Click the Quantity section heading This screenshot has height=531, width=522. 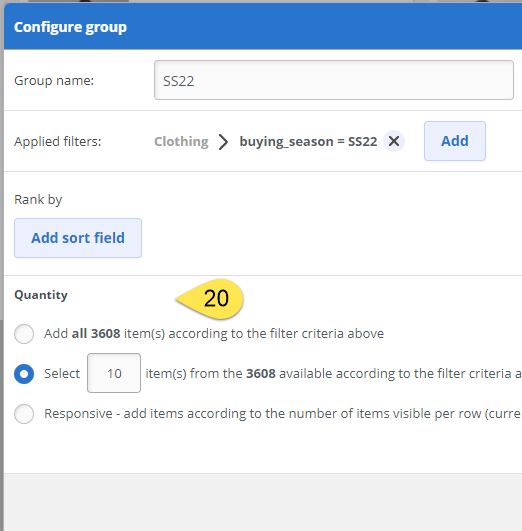pos(41,295)
